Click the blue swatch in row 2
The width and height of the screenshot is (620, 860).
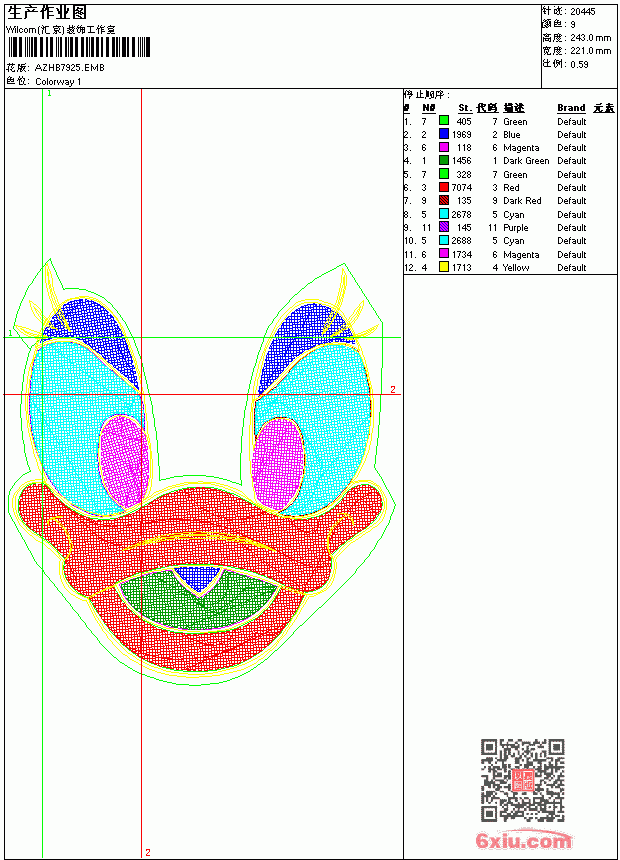444,134
